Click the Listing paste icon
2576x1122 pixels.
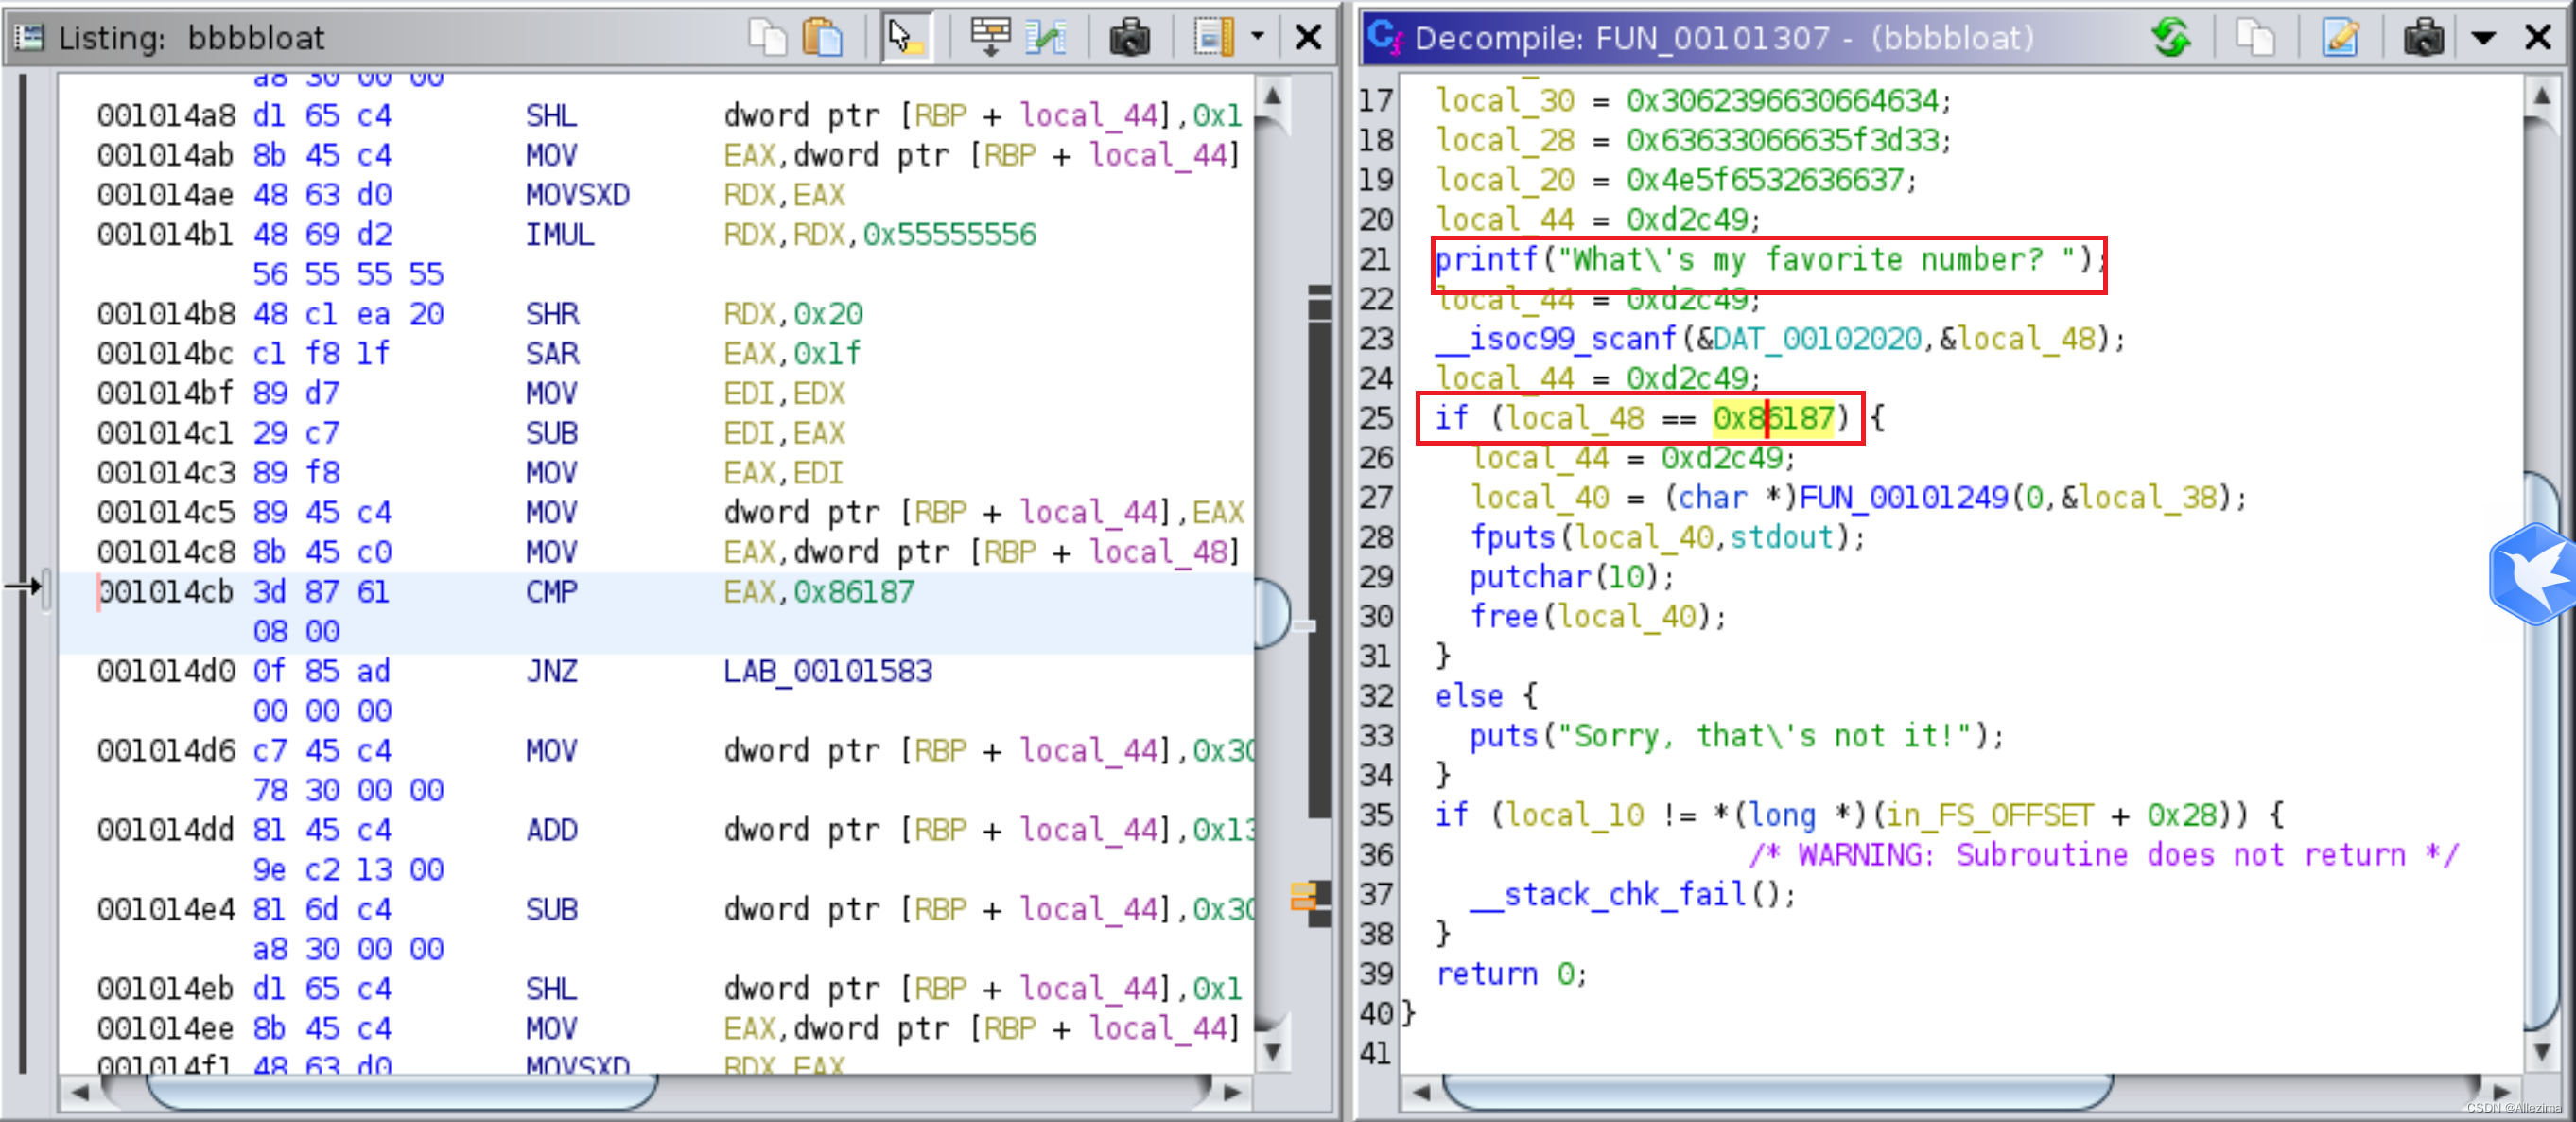click(823, 38)
